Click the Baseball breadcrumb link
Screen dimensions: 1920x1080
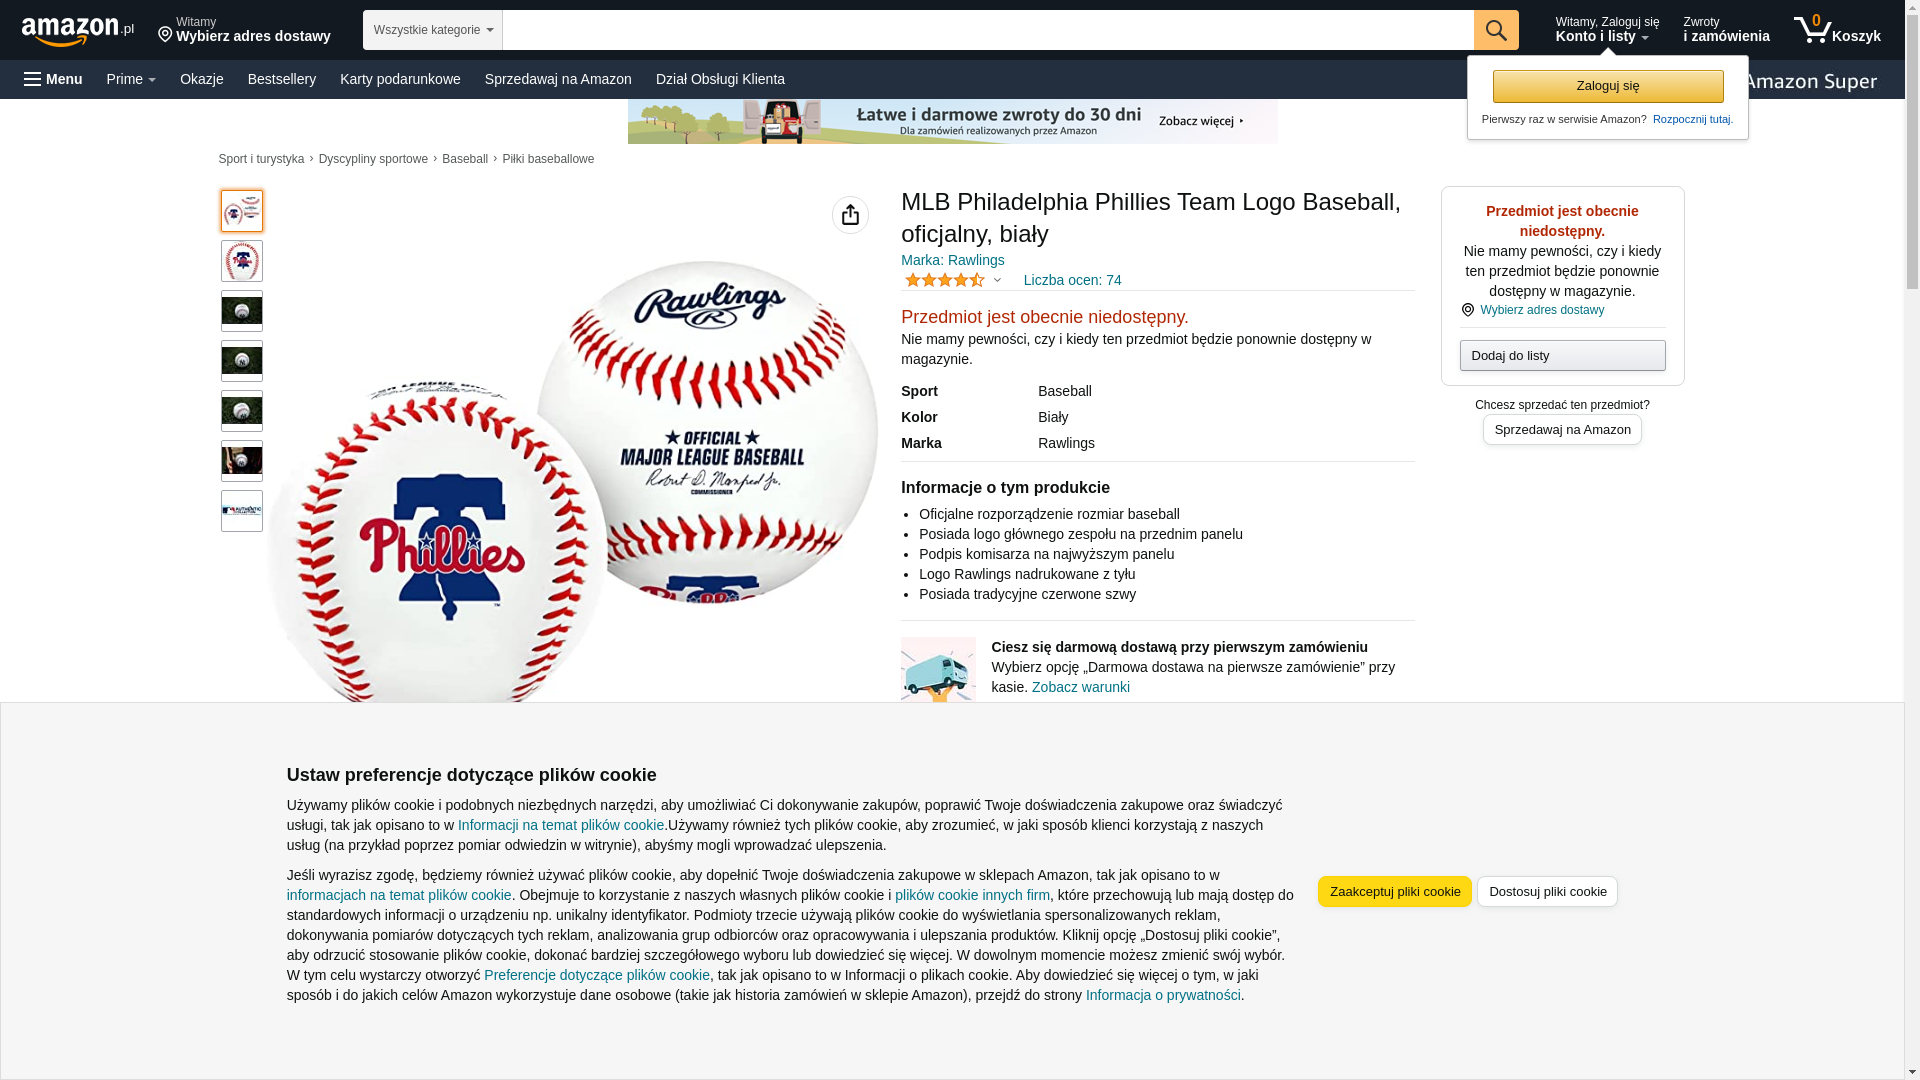pyautogui.click(x=465, y=159)
